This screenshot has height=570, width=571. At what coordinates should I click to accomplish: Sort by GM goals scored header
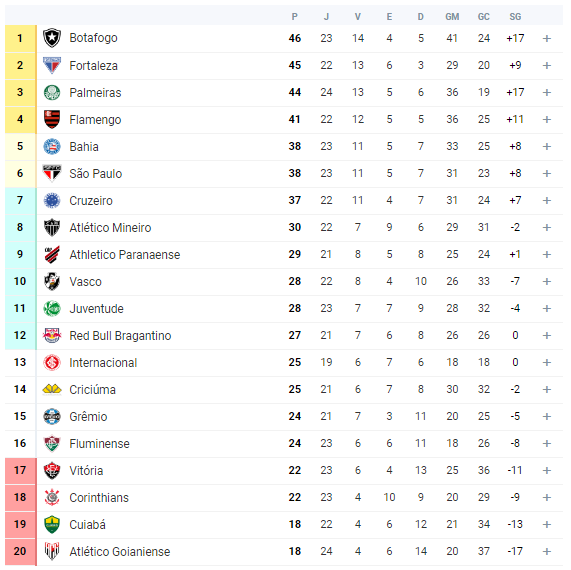pyautogui.click(x=452, y=17)
